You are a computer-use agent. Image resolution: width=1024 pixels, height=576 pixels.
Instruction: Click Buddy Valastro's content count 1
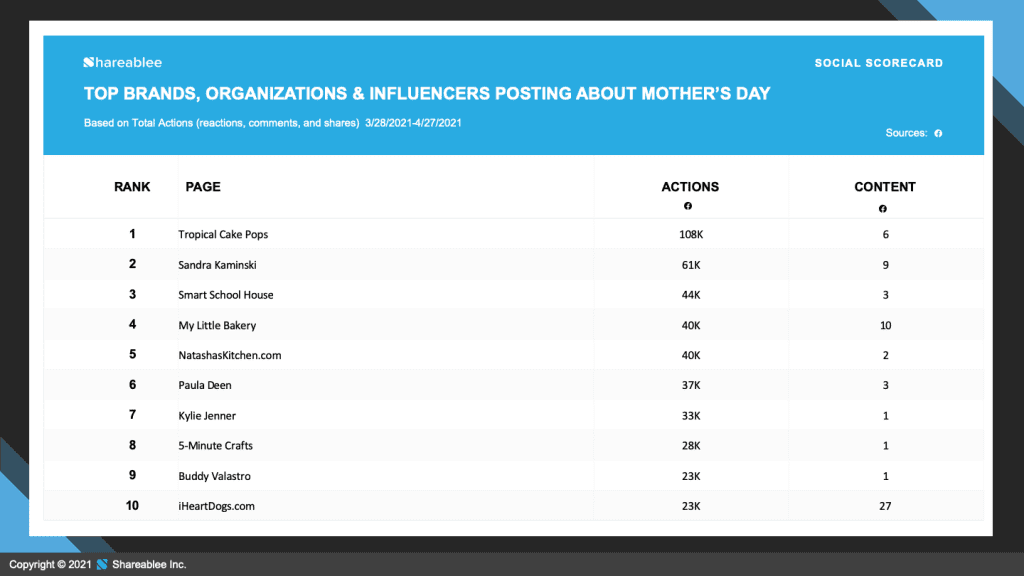click(x=886, y=476)
